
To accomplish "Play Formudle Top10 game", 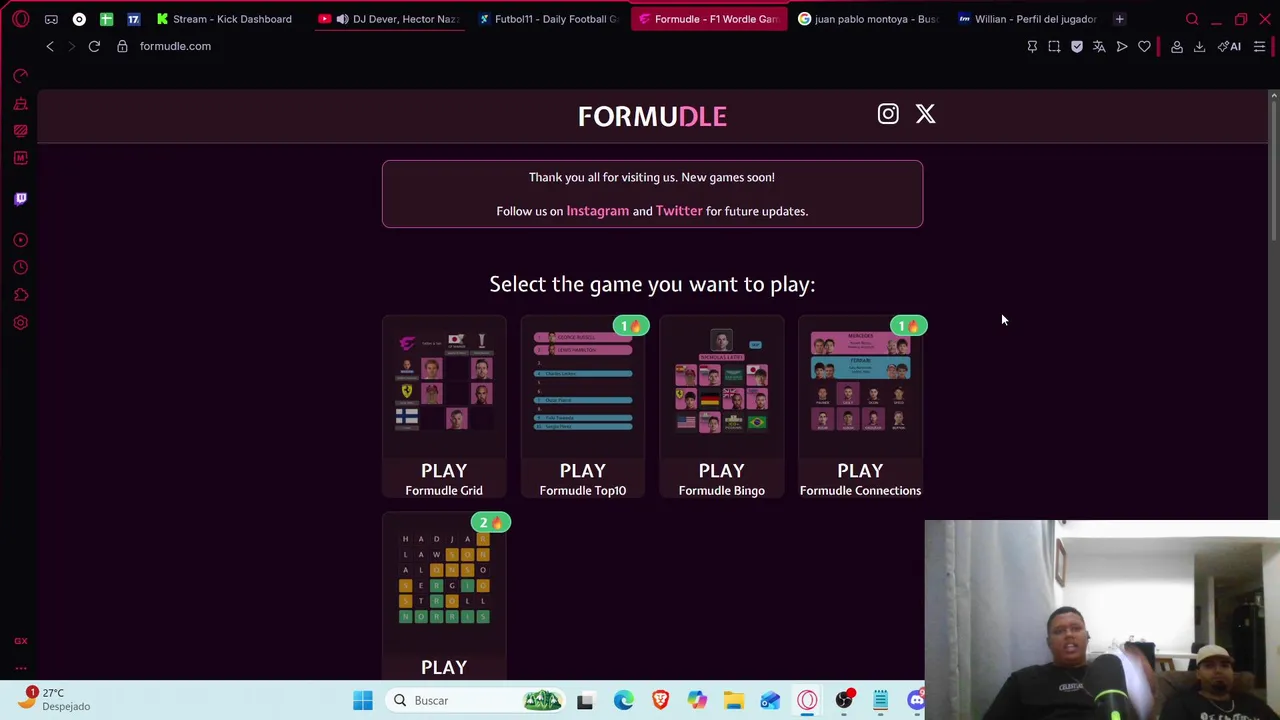I will pos(583,407).
